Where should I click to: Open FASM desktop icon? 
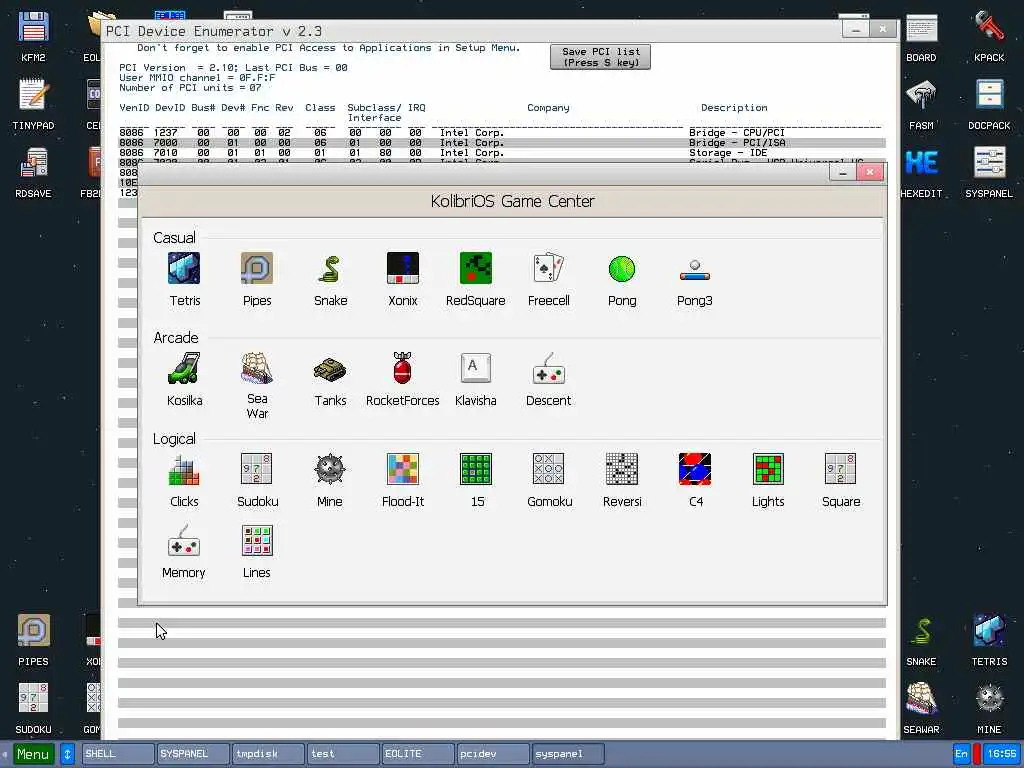point(921,104)
